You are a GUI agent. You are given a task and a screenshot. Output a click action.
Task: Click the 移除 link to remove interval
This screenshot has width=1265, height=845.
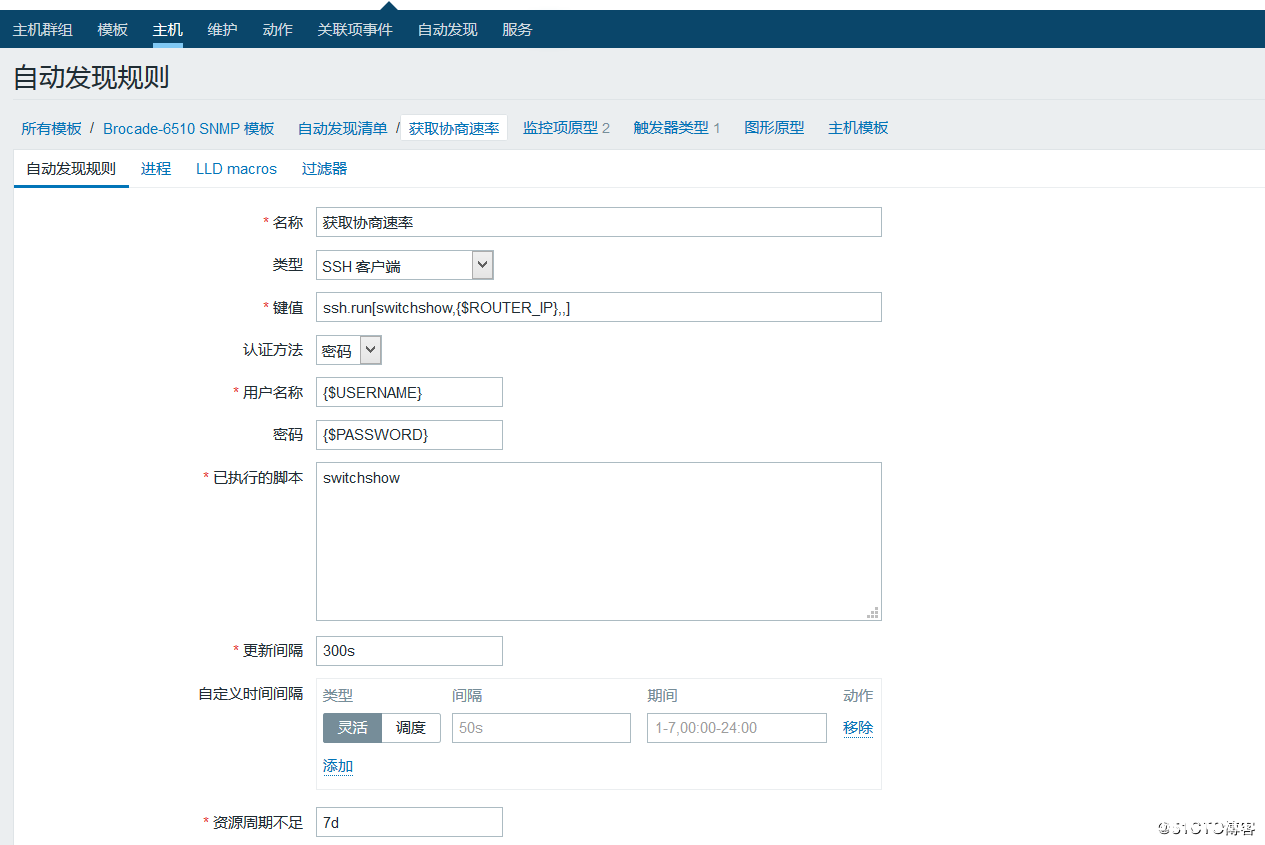coord(857,727)
